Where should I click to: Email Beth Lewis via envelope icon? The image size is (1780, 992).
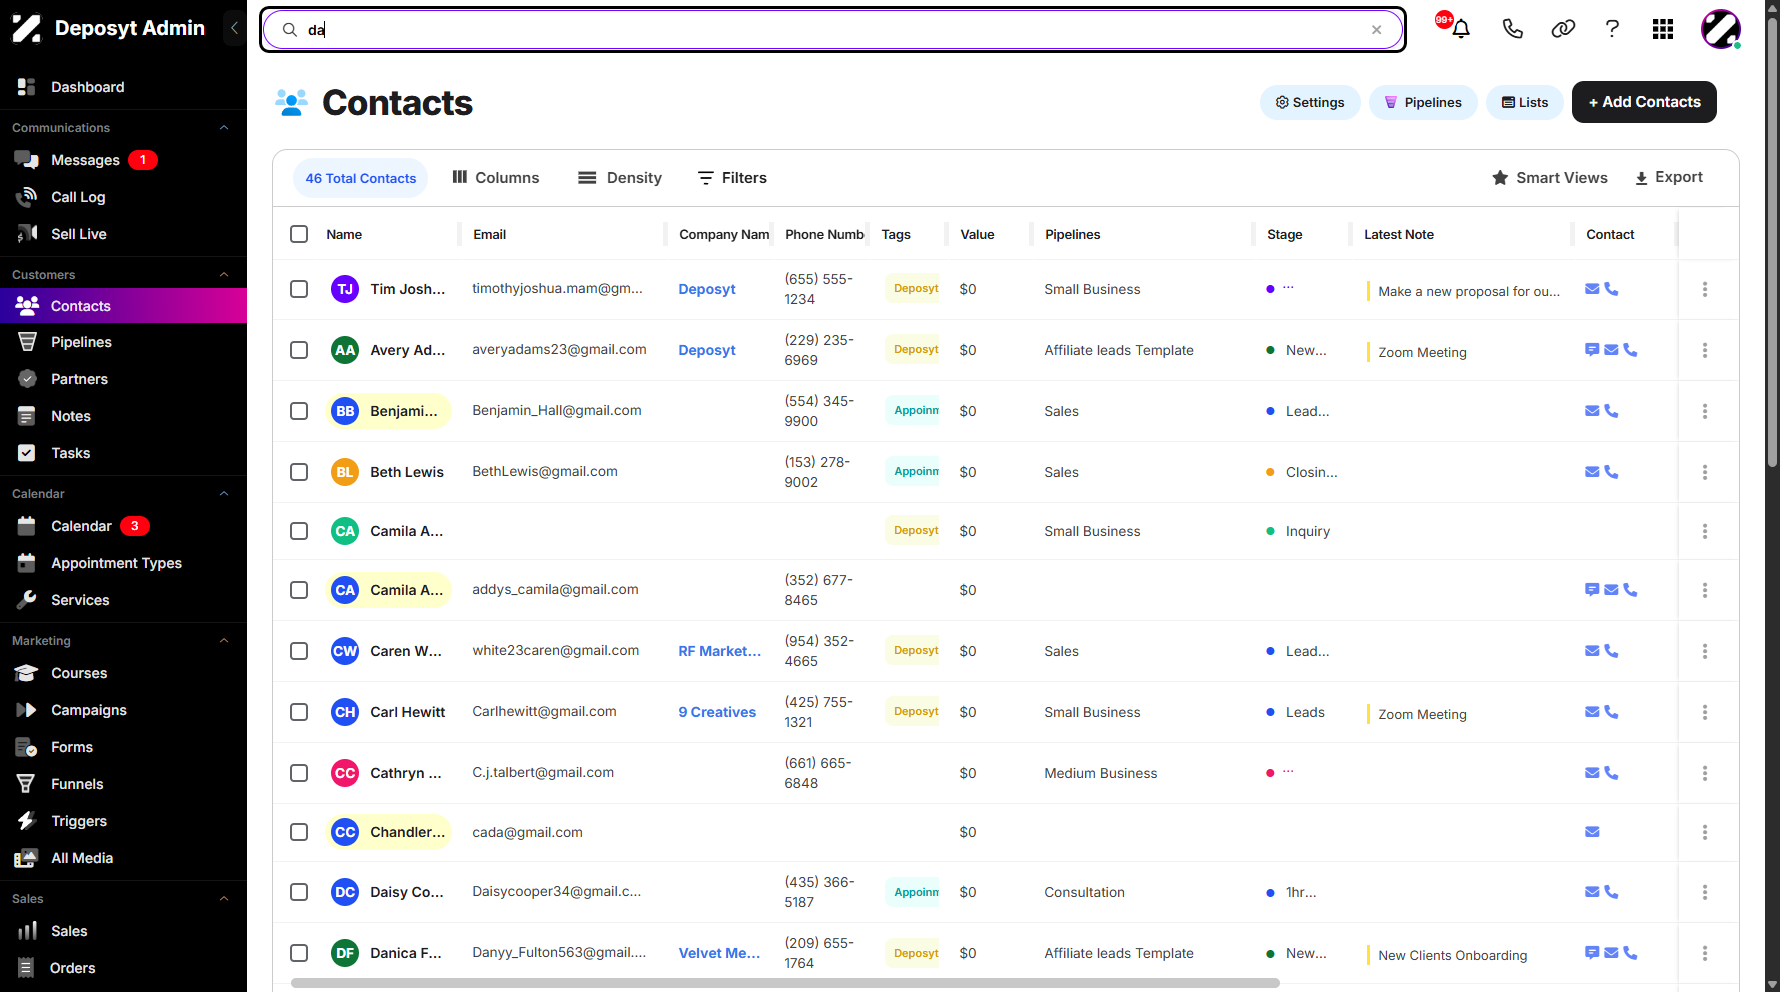tap(1592, 472)
